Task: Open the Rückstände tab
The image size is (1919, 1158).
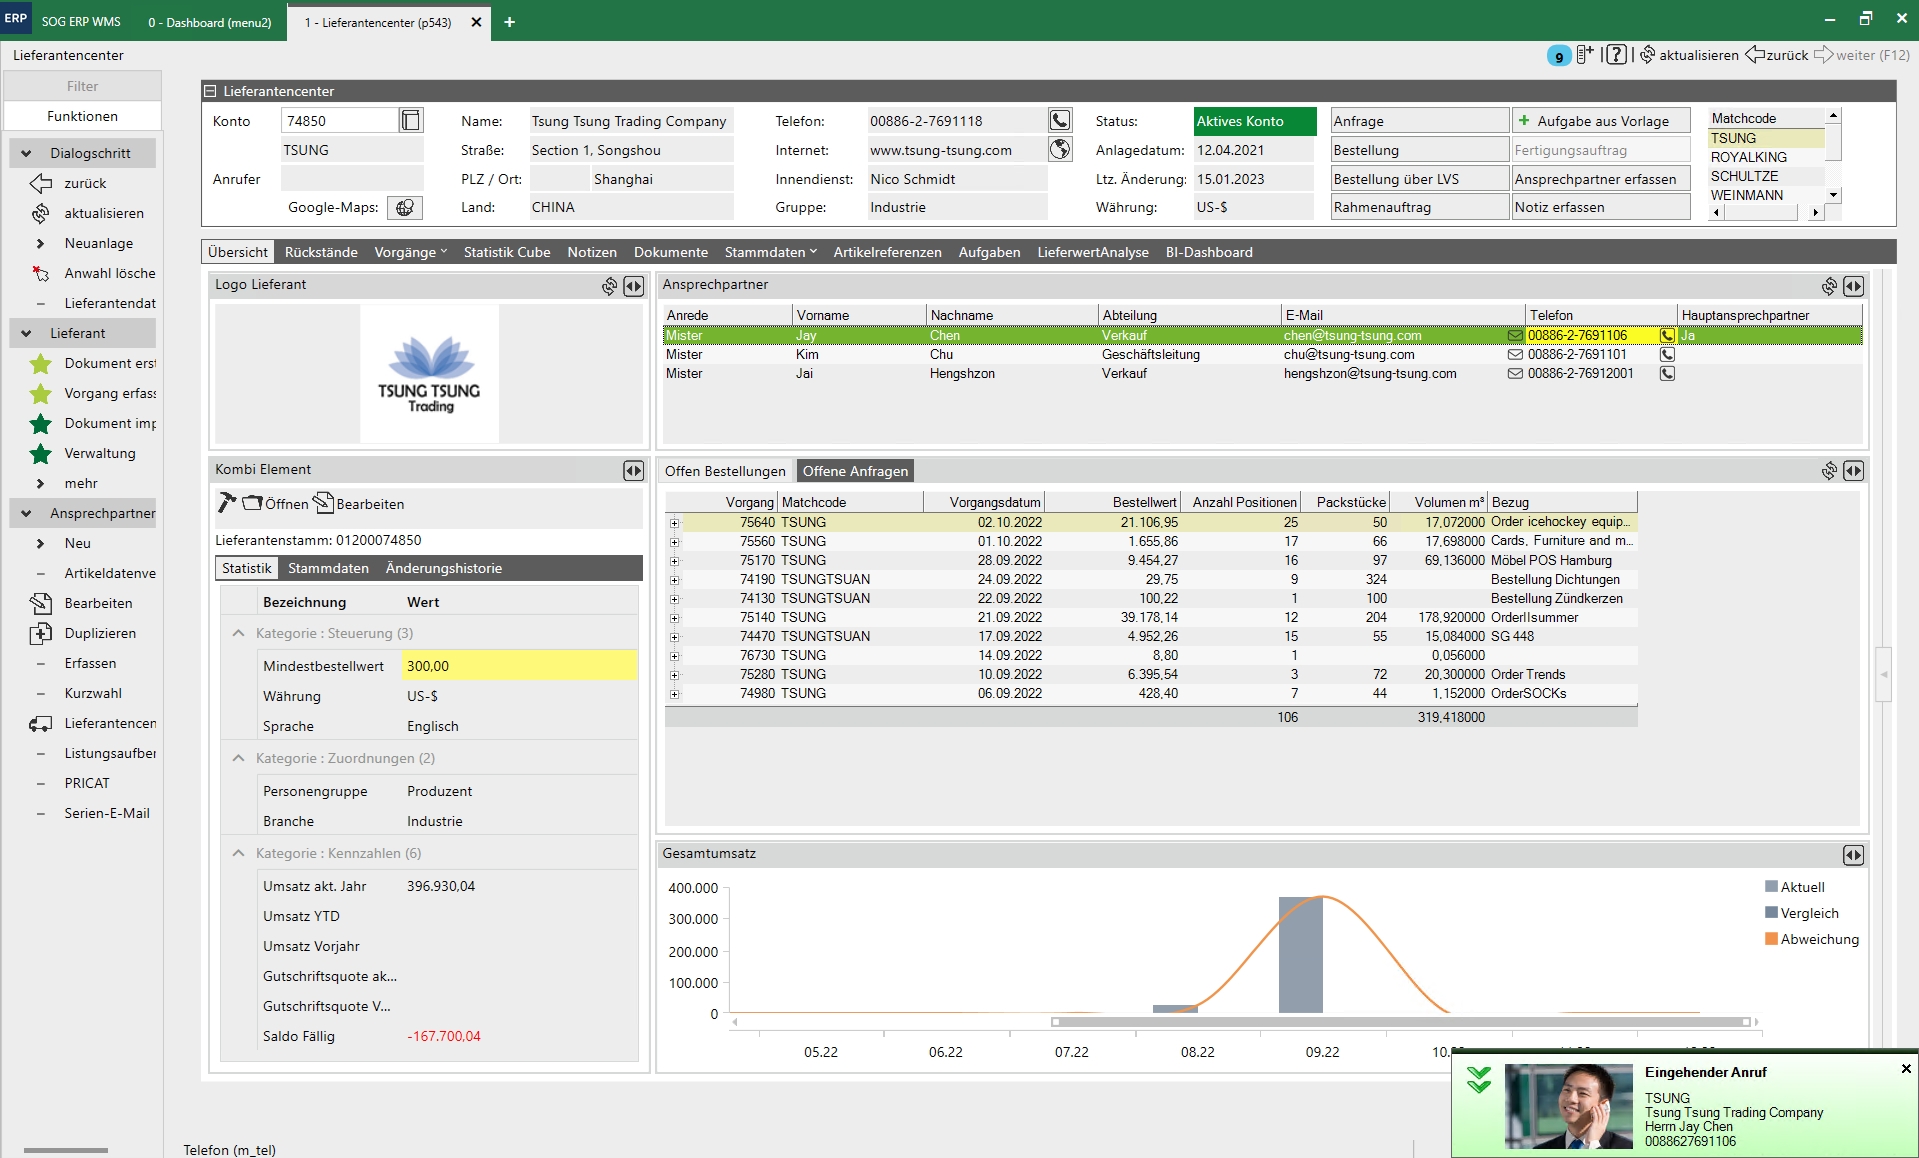Action: click(320, 252)
